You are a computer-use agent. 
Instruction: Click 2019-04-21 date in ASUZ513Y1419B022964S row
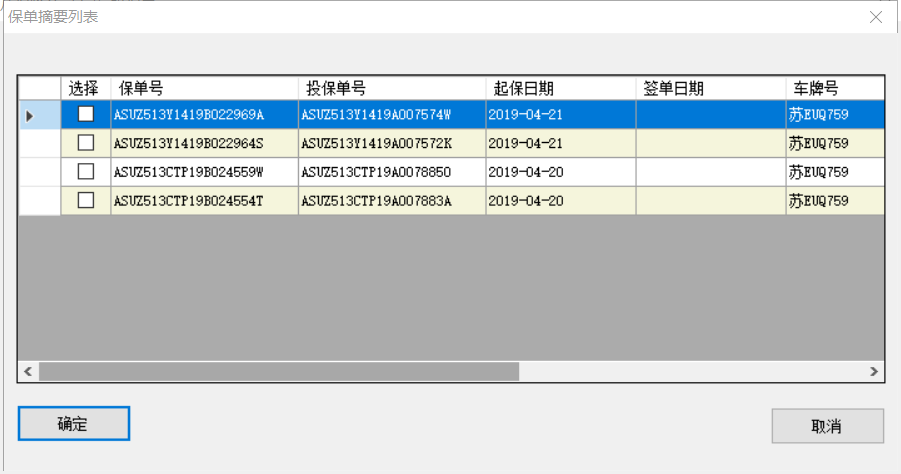(x=561, y=143)
